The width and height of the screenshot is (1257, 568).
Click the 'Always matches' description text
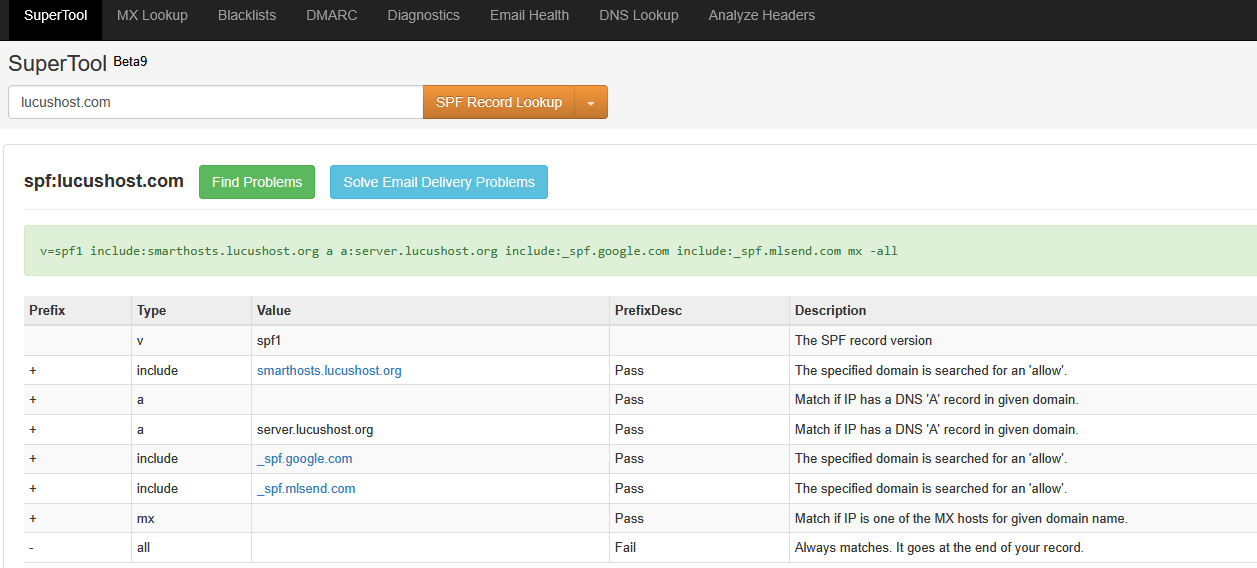pyautogui.click(x=939, y=547)
